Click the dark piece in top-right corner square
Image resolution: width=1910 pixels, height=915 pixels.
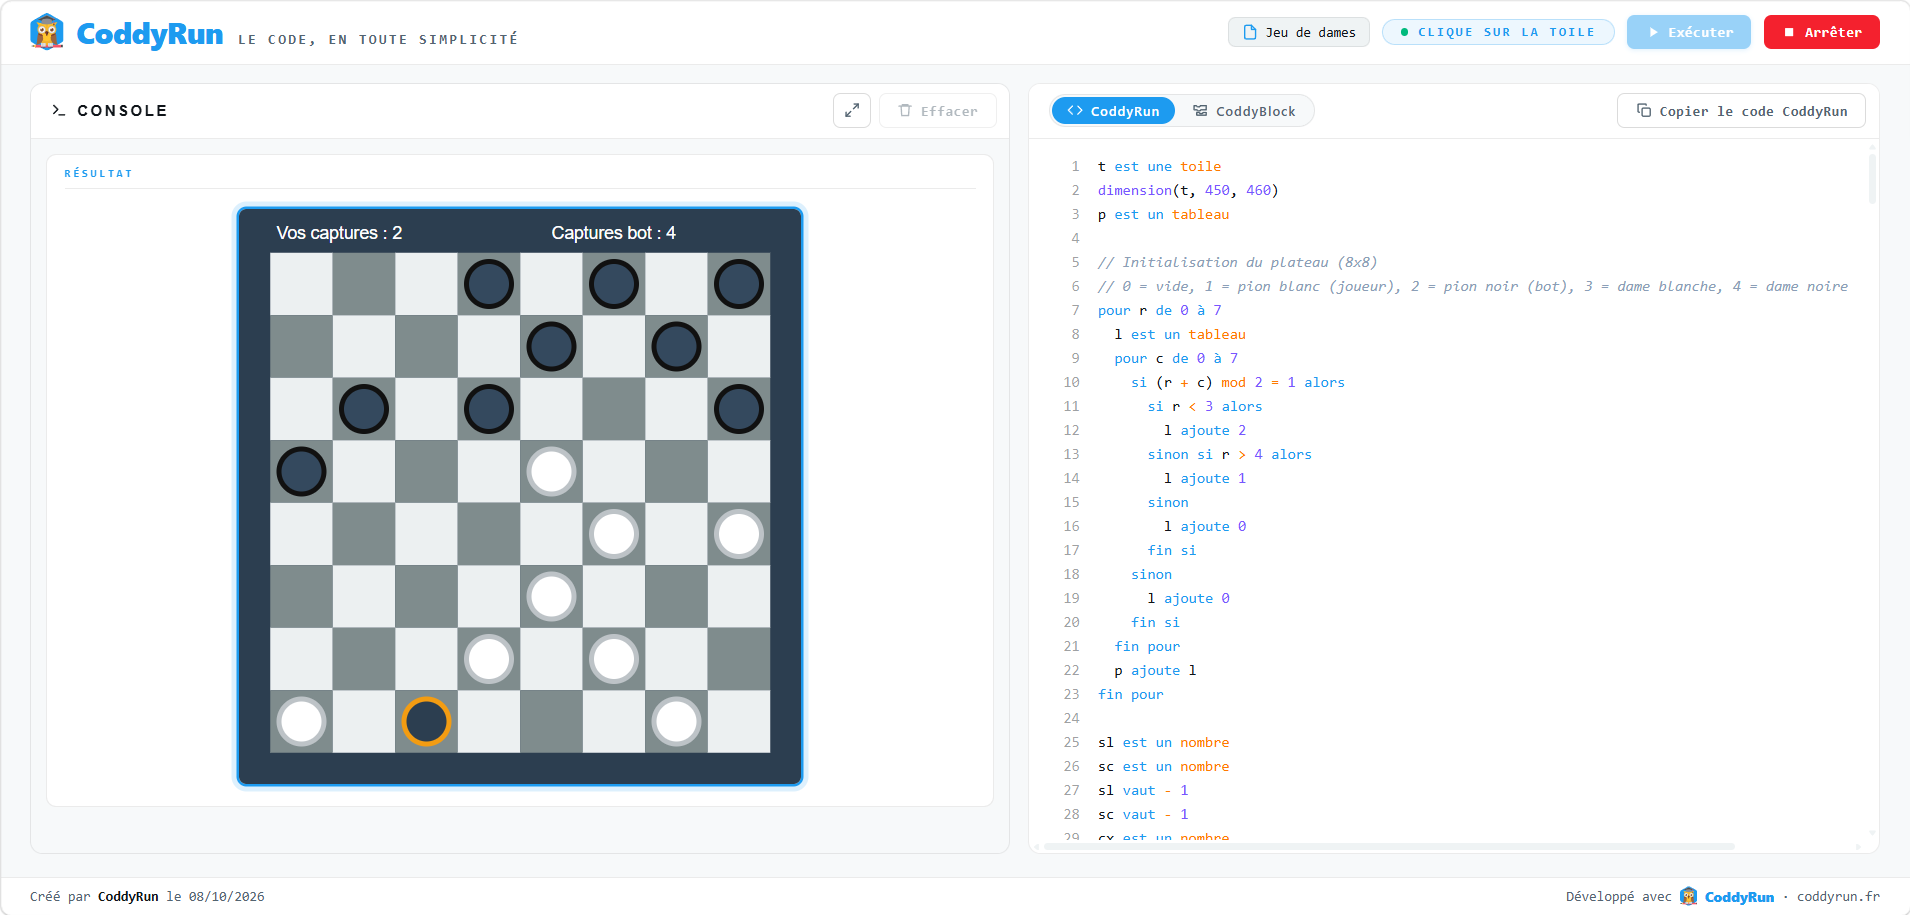[739, 284]
